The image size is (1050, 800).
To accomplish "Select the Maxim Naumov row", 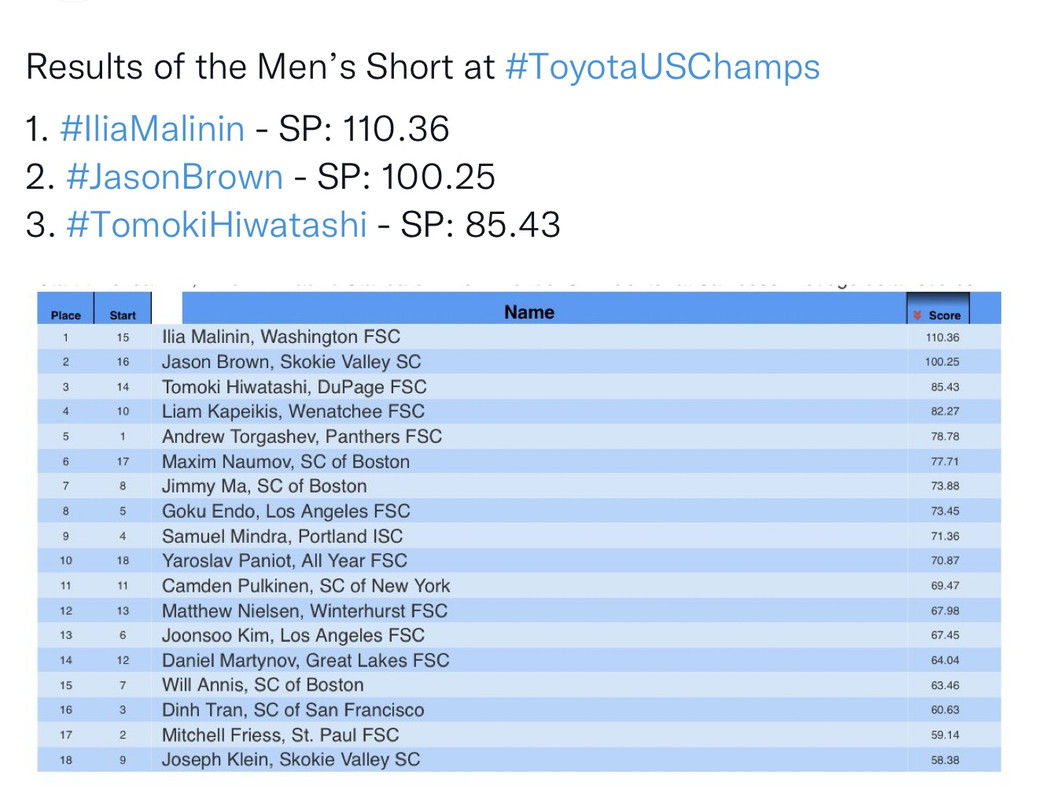I will (519, 461).
